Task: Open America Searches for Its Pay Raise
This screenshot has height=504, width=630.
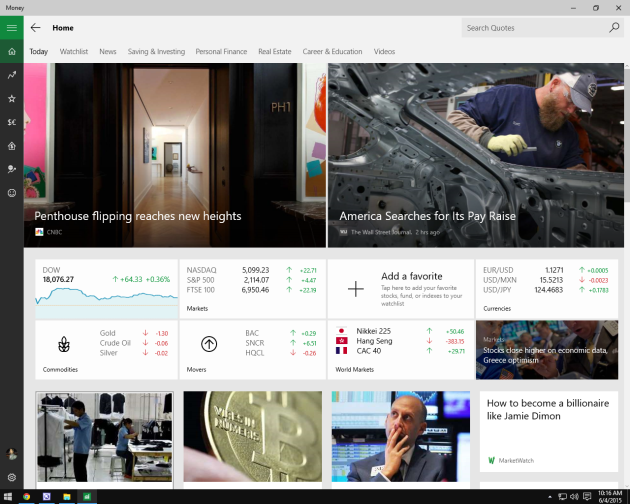Action: tap(476, 155)
